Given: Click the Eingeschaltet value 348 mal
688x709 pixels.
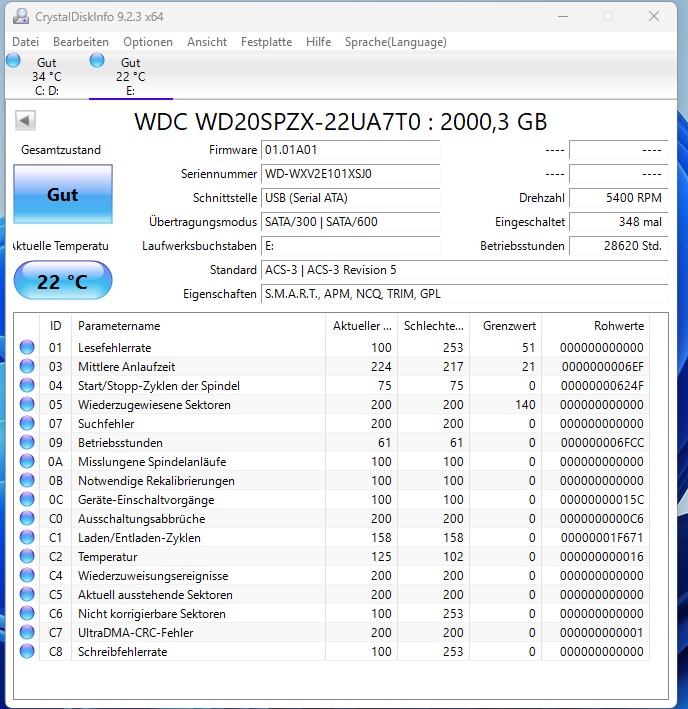Looking at the screenshot, I should [x=618, y=222].
